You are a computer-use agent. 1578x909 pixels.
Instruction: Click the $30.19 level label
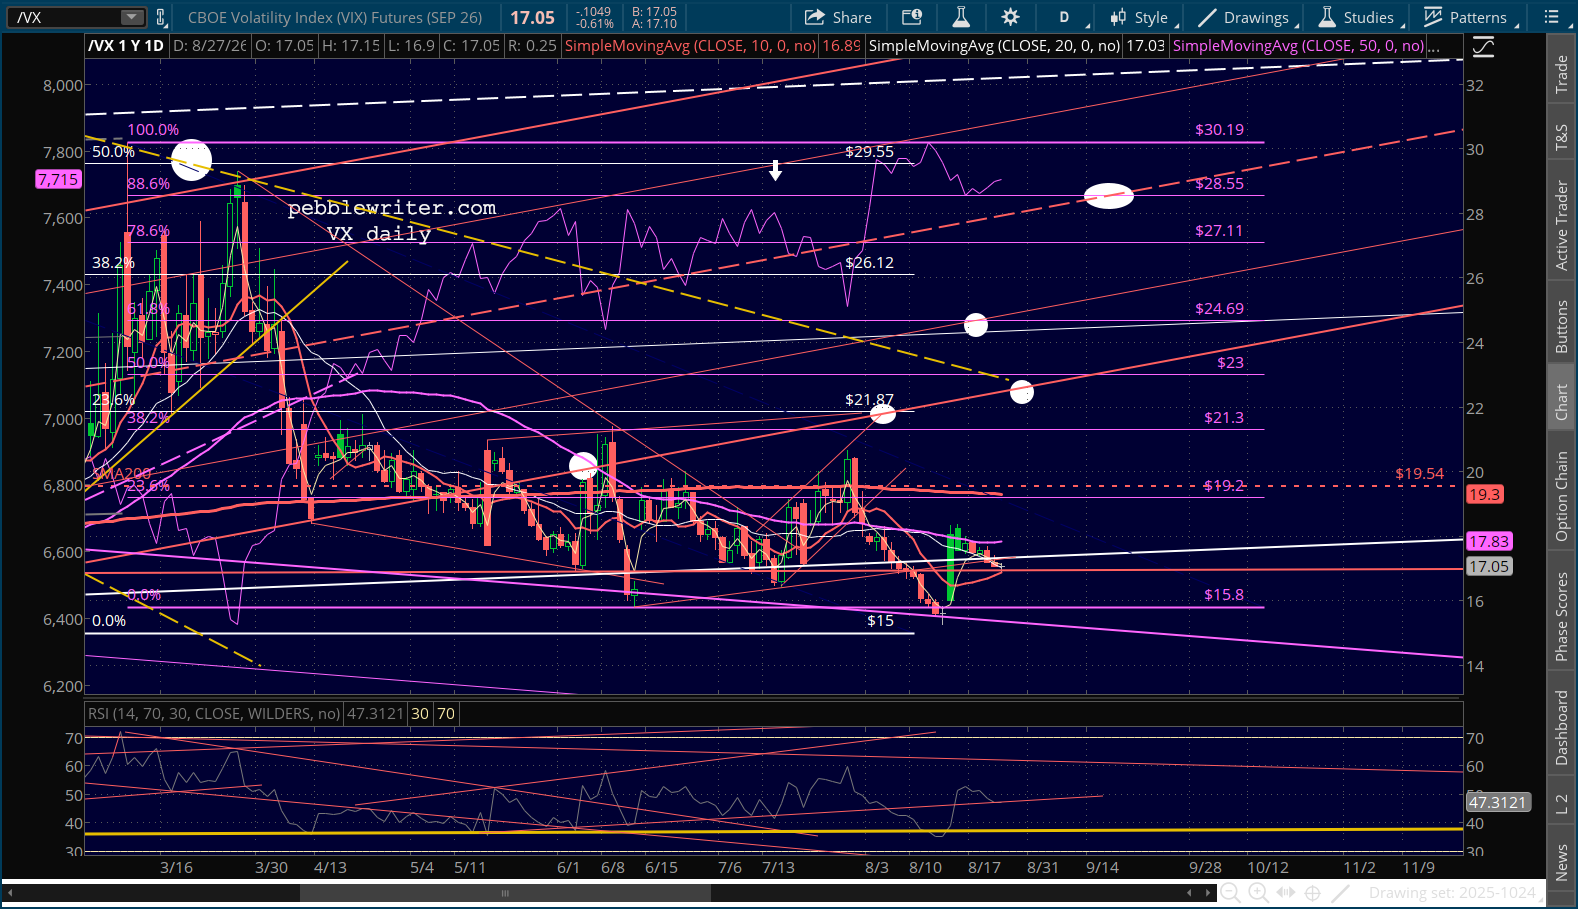(x=1220, y=130)
